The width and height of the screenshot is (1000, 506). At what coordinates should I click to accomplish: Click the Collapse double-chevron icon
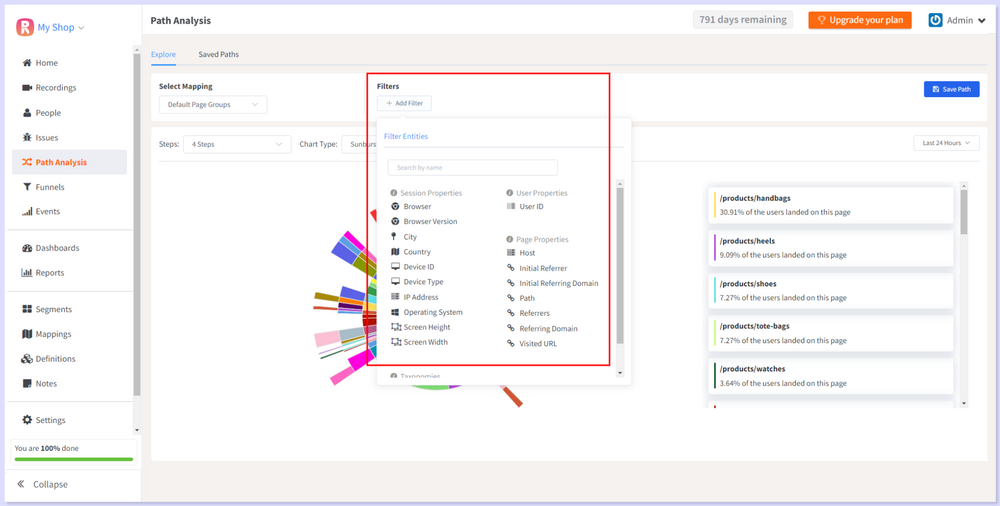pos(21,484)
